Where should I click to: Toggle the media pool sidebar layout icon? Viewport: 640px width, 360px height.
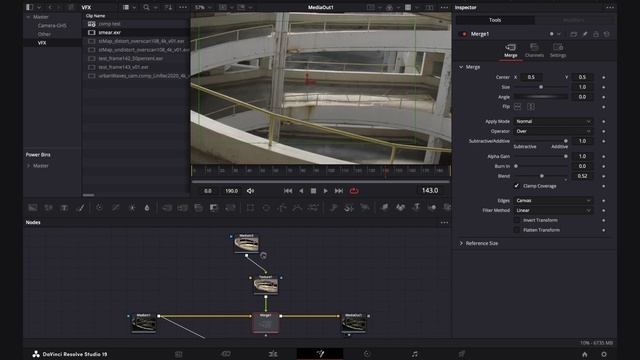click(x=29, y=7)
